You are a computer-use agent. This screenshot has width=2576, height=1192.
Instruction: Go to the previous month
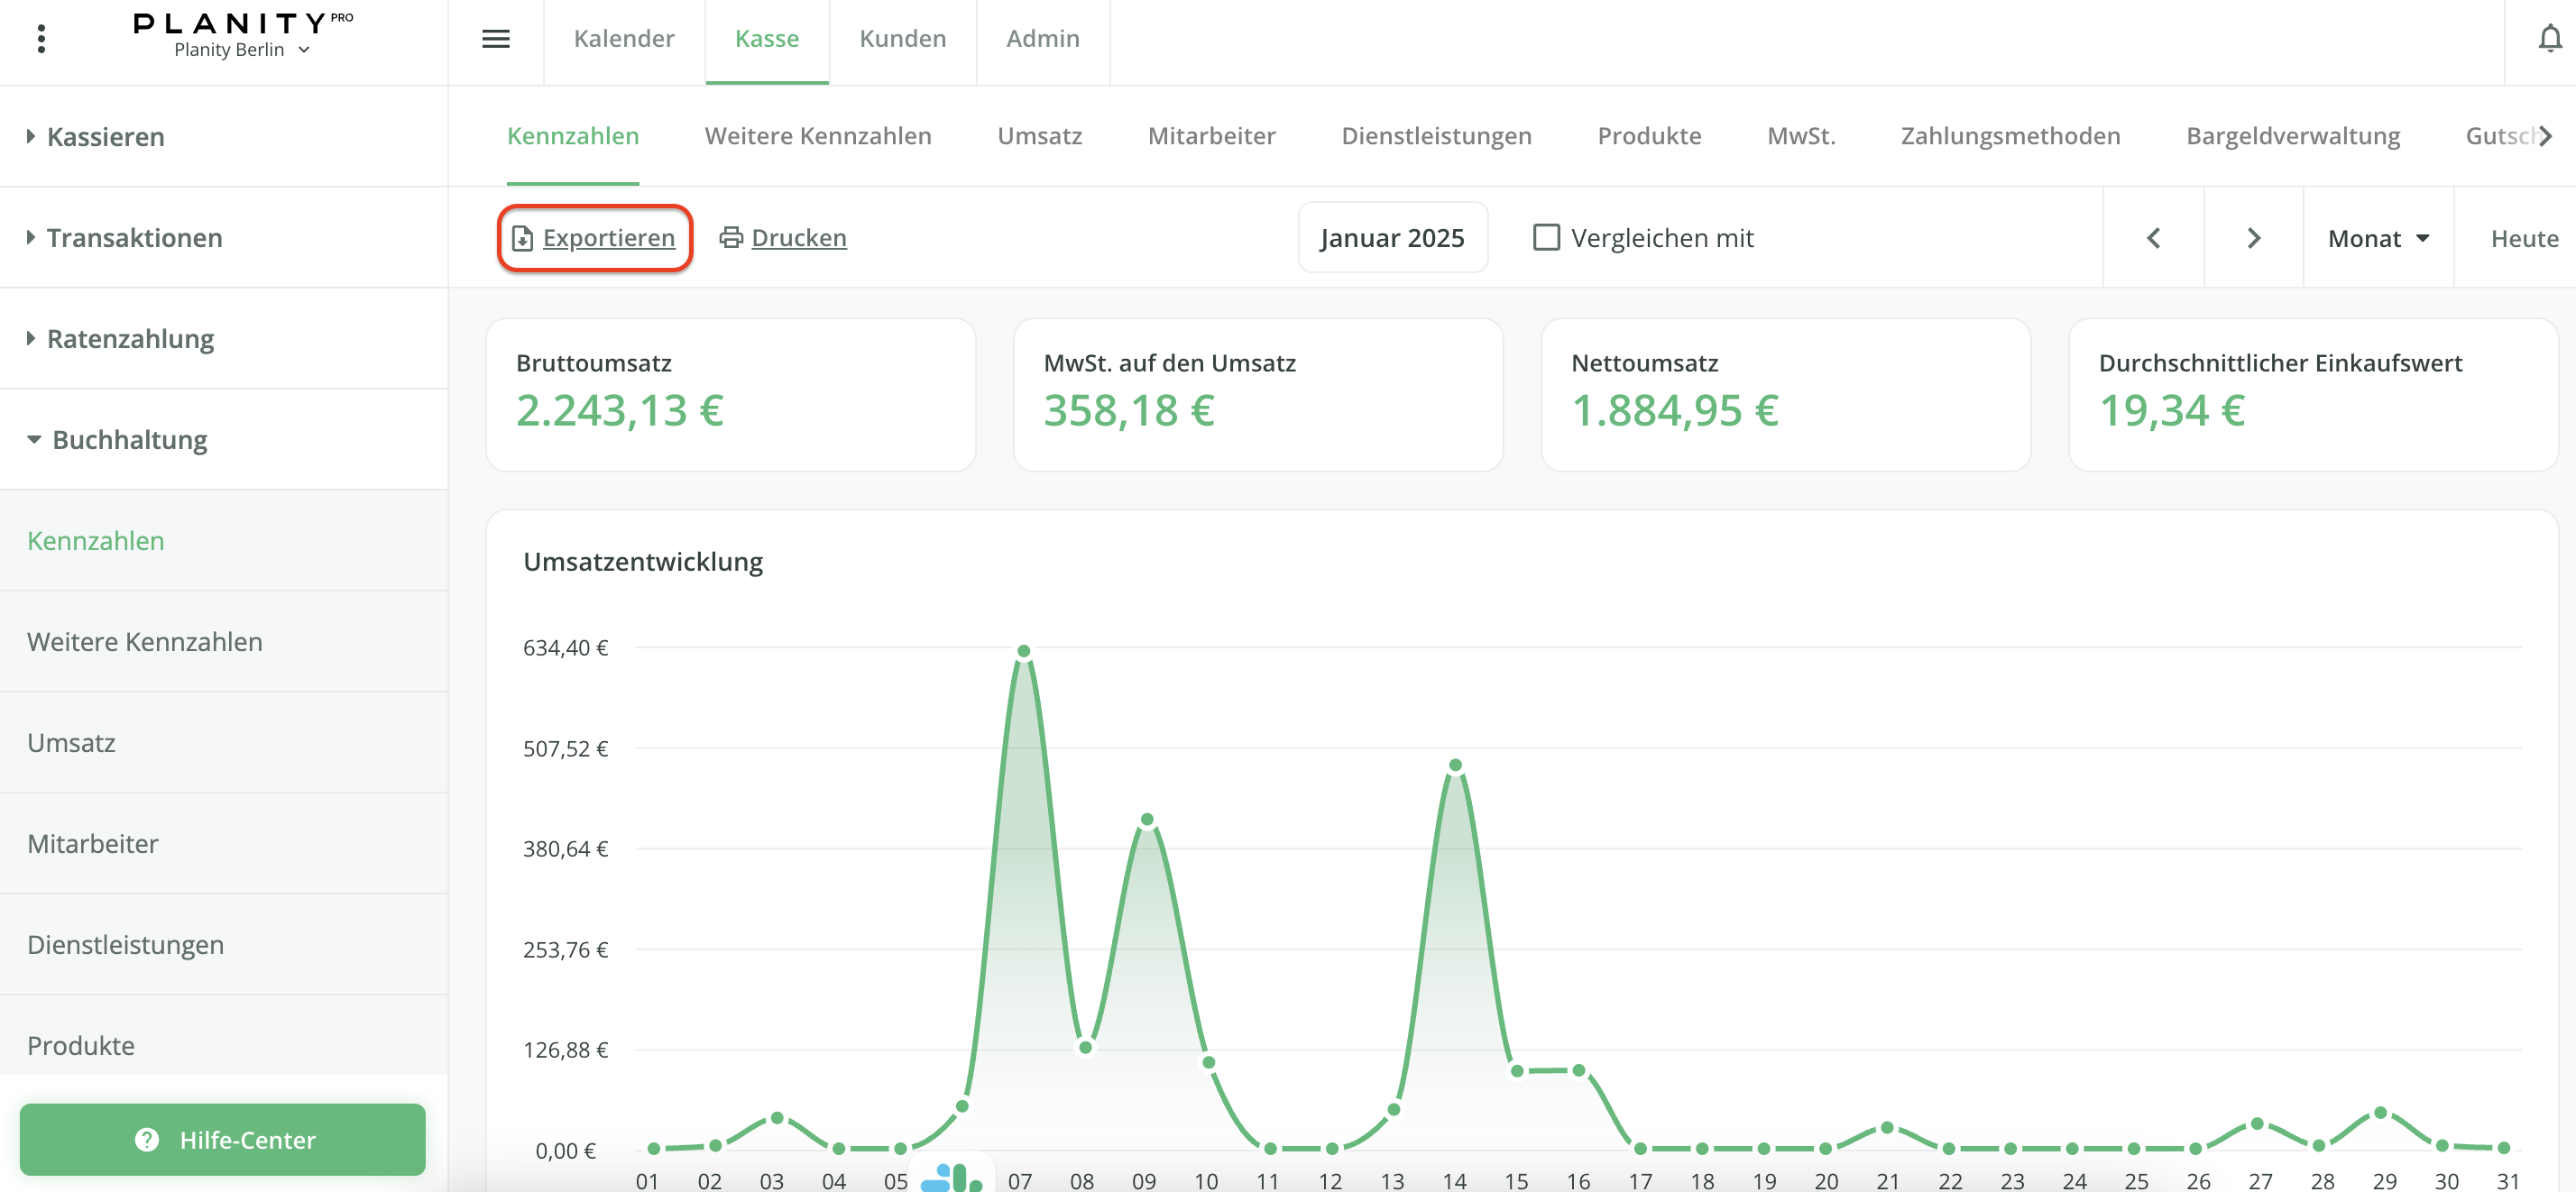2153,238
